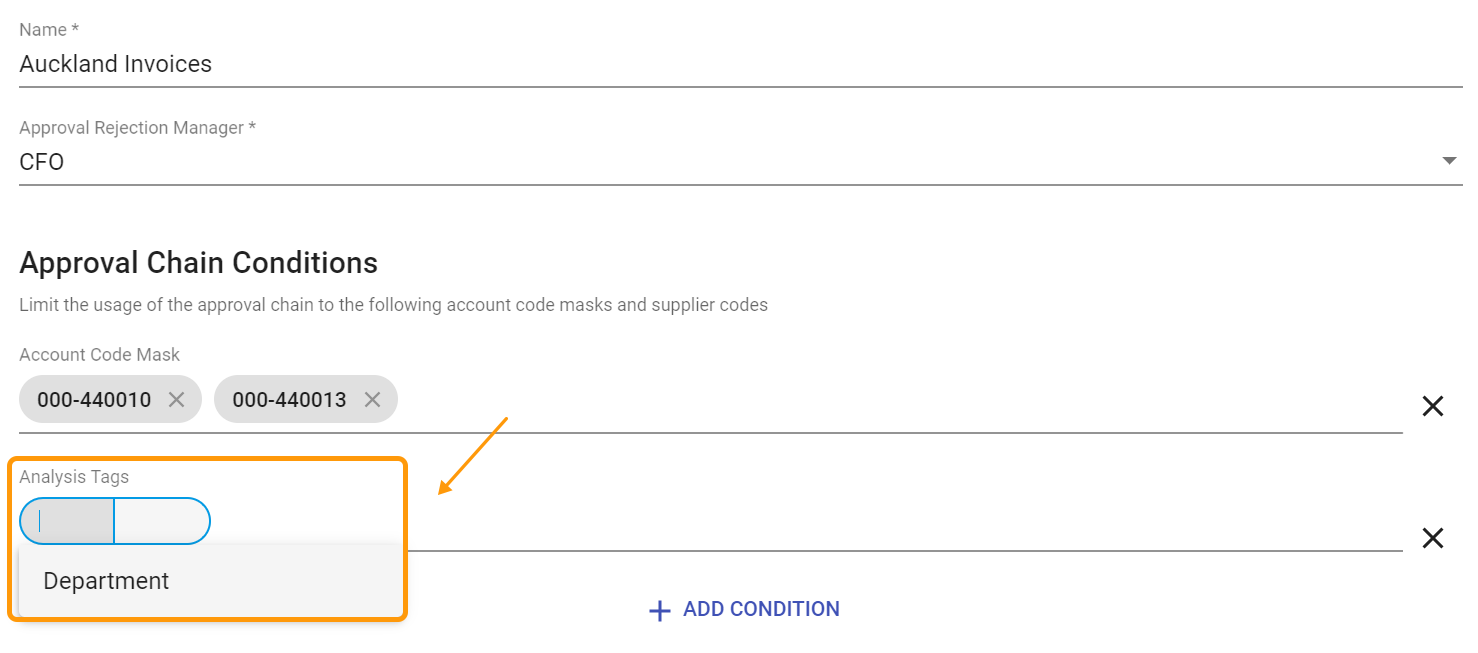Click the Approval Chain Conditions heading
Viewport: 1478px width, 653px height.
(198, 262)
